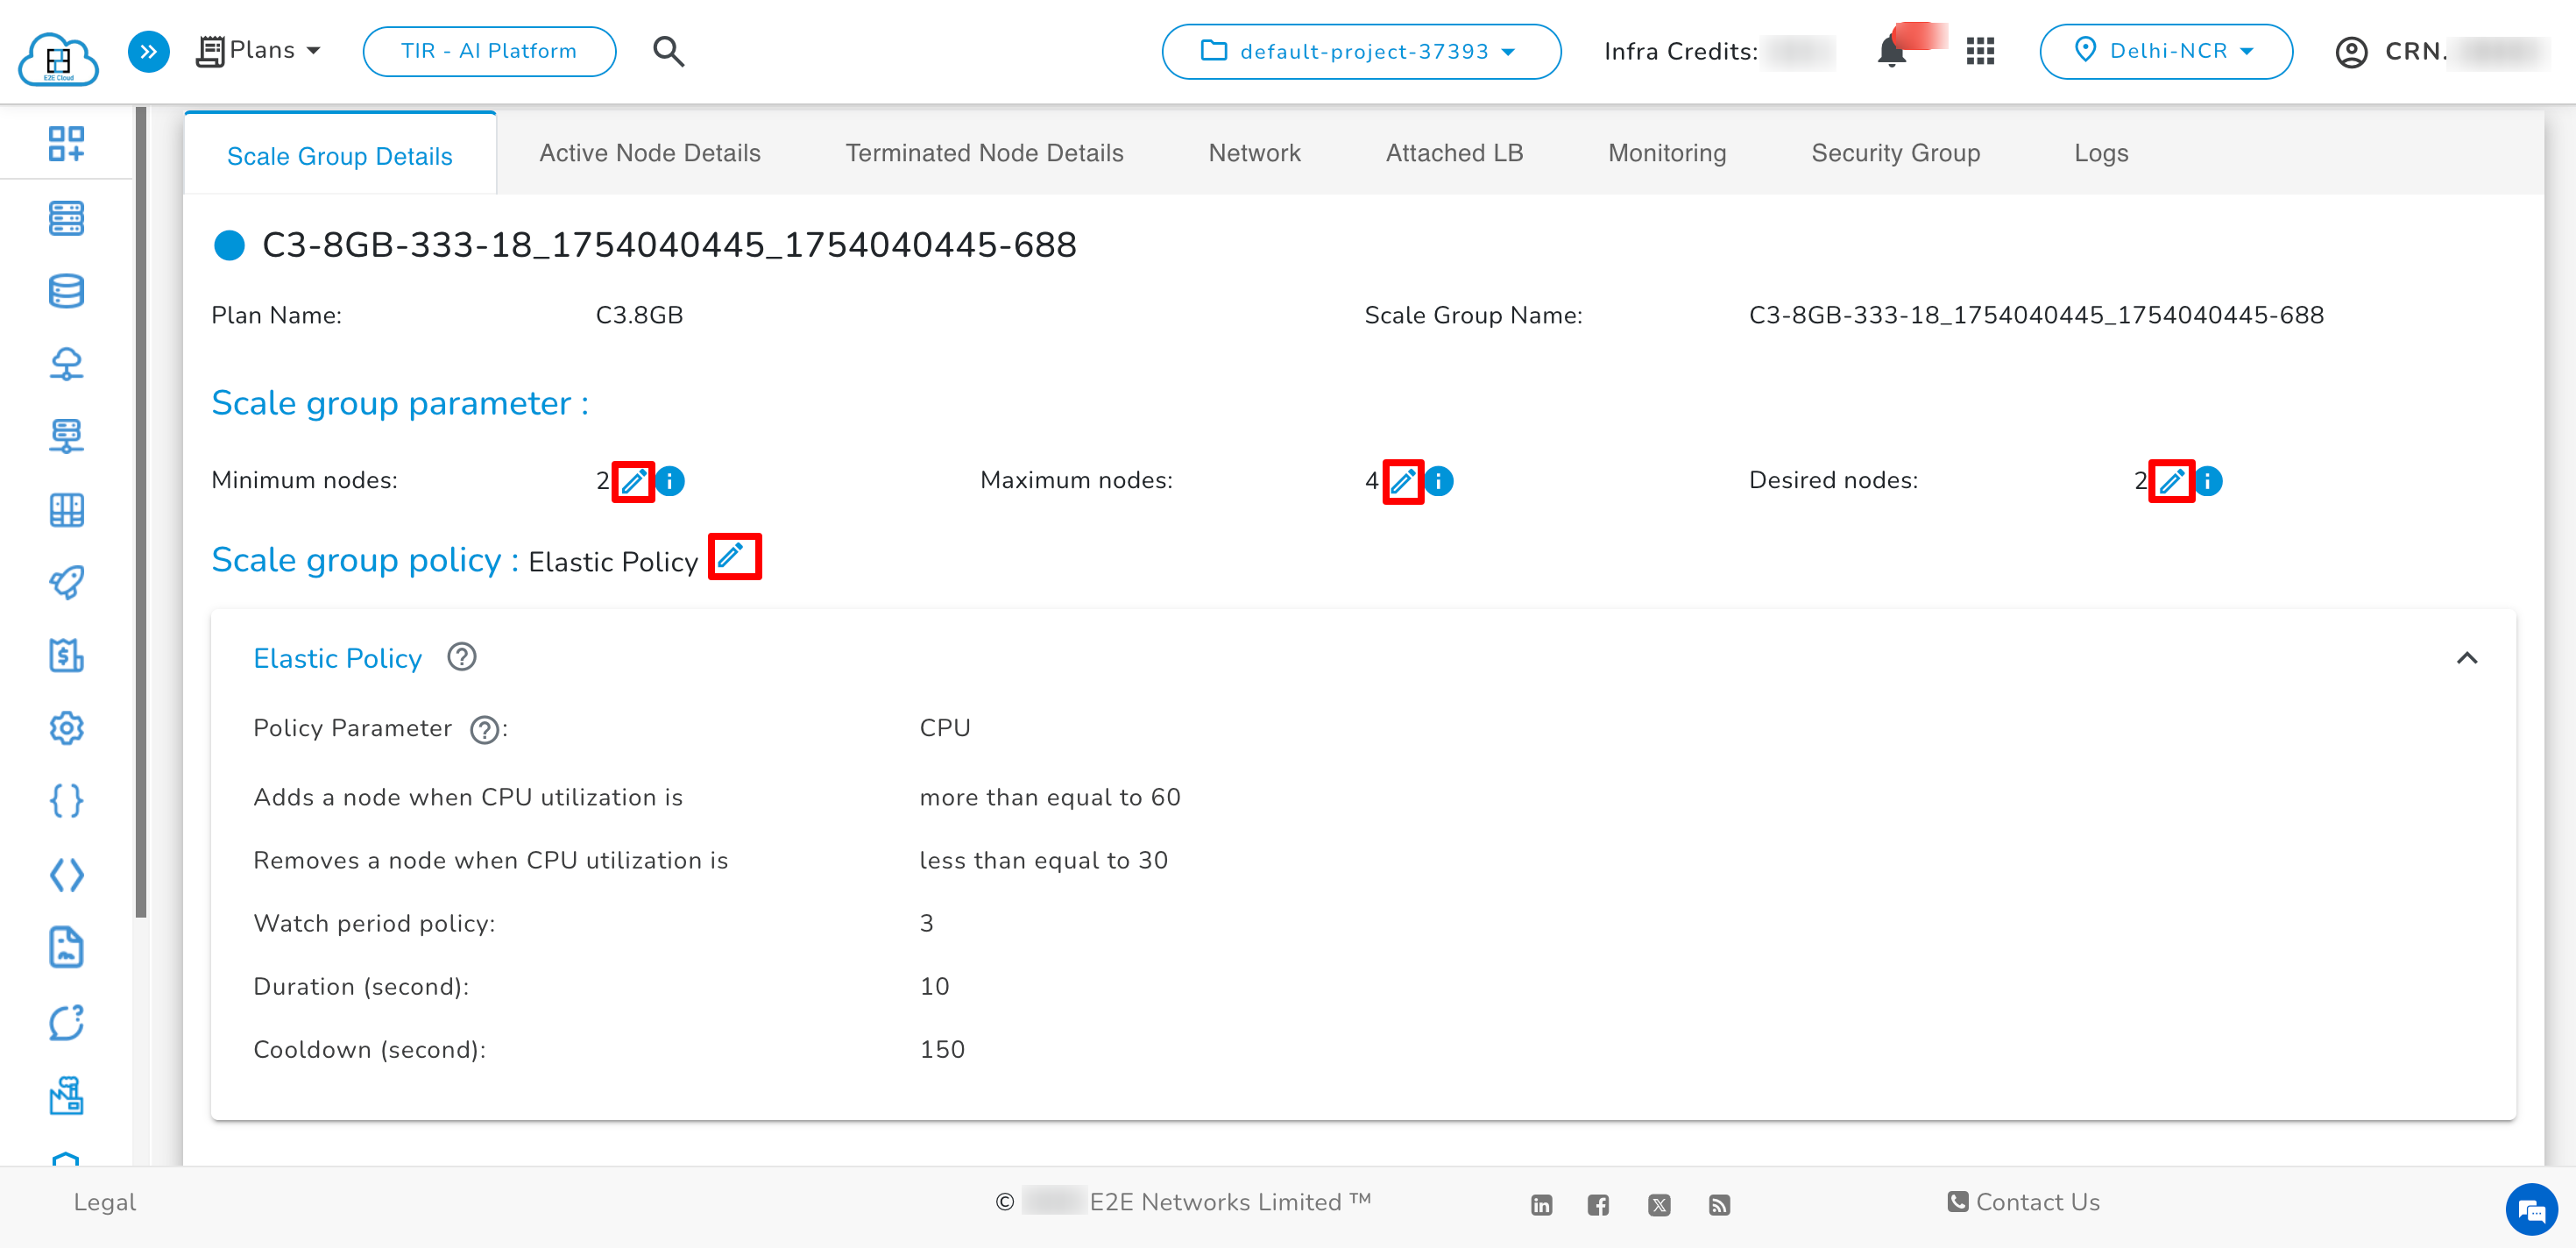Click the E2E Cloud logo

tap(60, 58)
